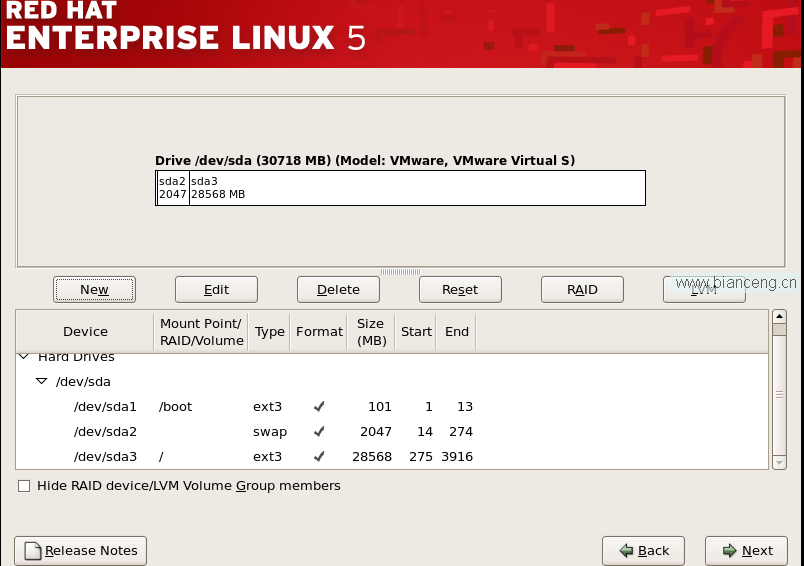804x566 pixels.
Task: Sort by the Format column header
Action: tap(319, 332)
